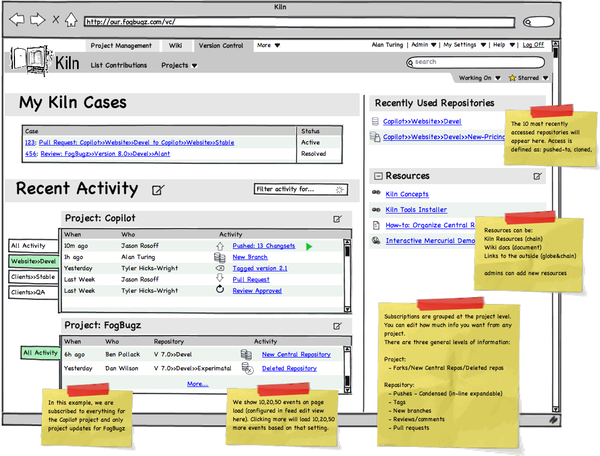
Task: Open the Starred dropdown
Action: [x=530, y=77]
